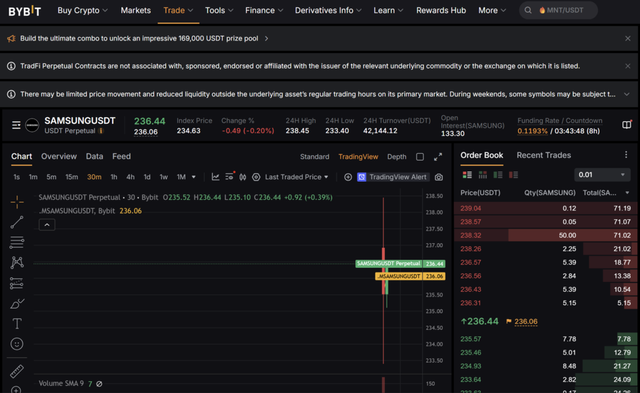
Task: Open the trading pairs list hamburger icon
Action: 16,125
